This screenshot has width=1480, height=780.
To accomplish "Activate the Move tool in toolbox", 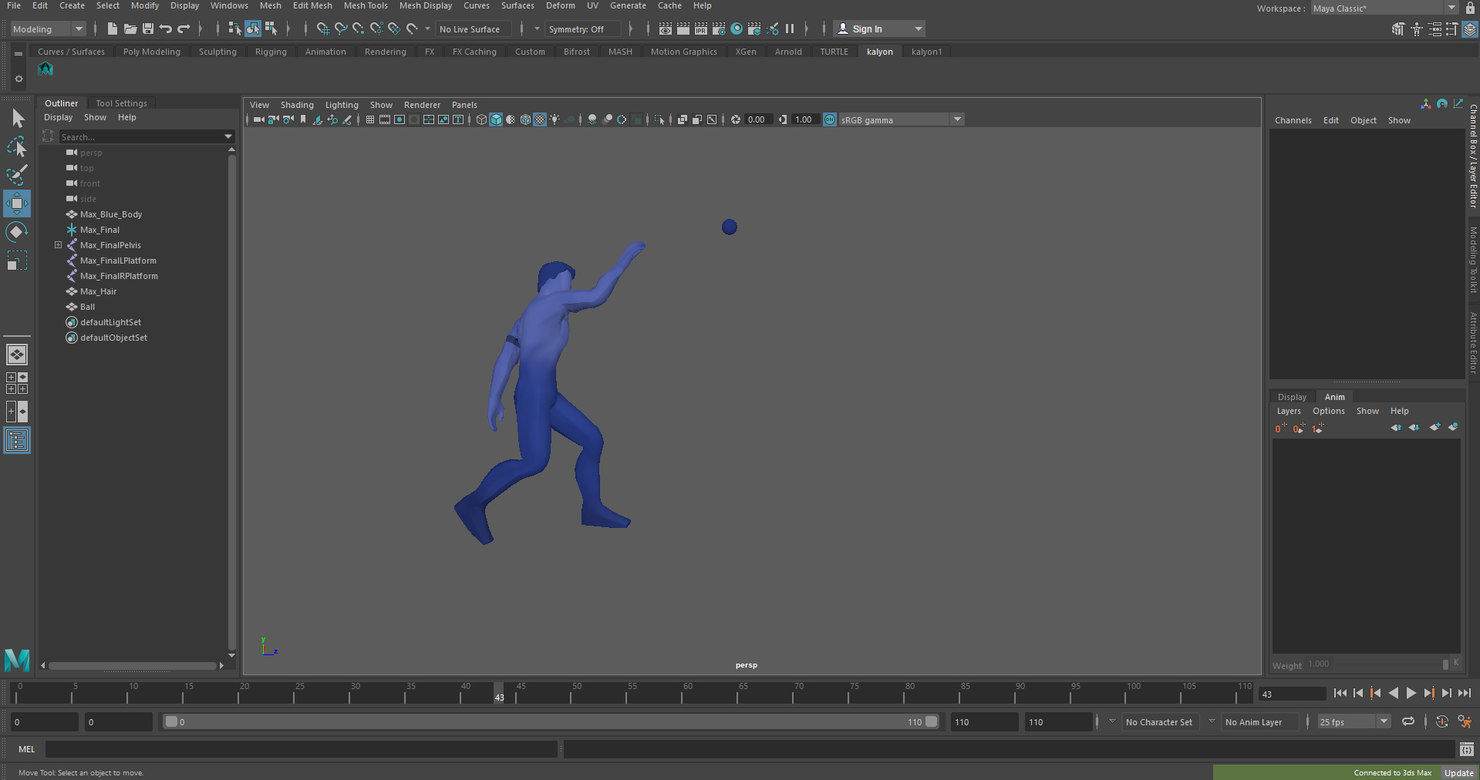I will [x=17, y=204].
